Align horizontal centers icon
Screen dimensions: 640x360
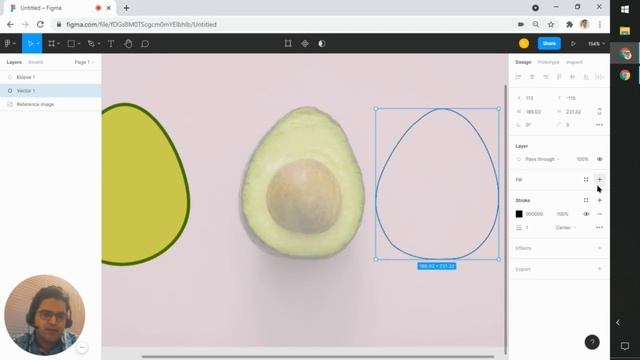(532, 77)
